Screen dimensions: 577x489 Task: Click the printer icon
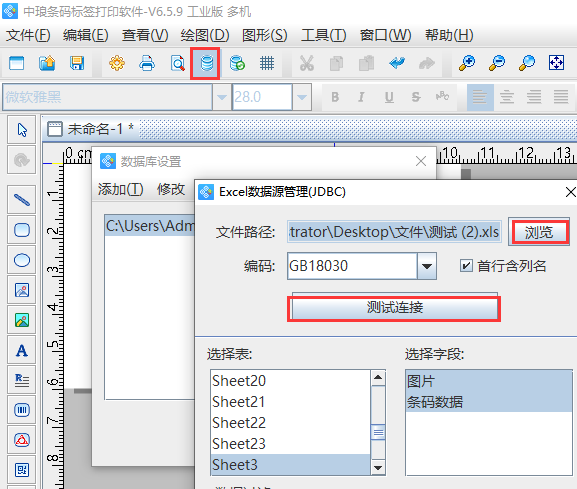click(147, 63)
